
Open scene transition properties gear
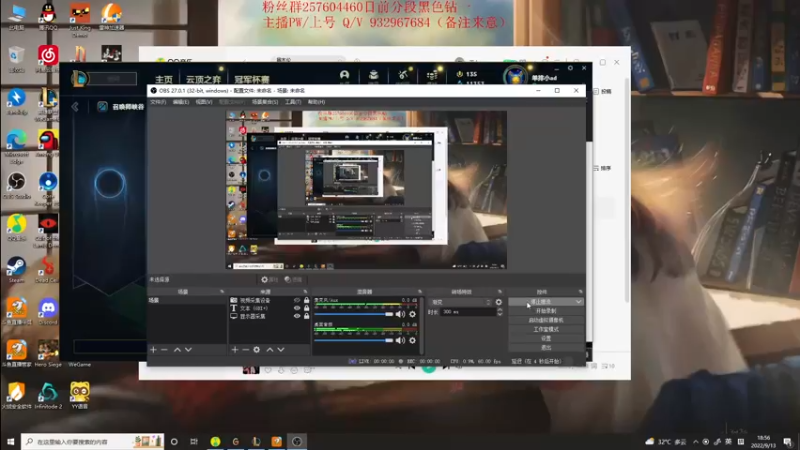point(498,302)
